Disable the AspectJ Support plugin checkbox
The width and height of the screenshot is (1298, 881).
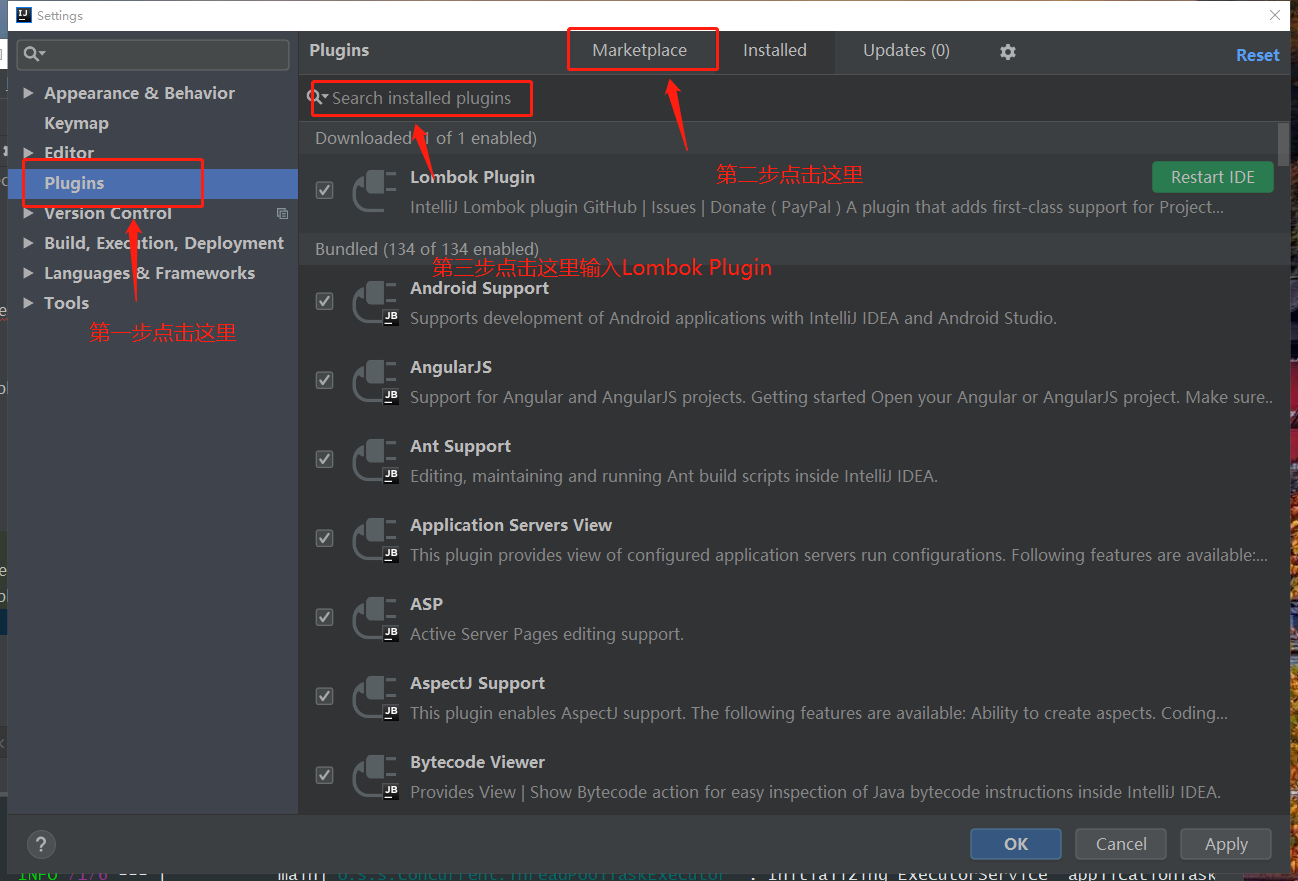click(x=324, y=697)
